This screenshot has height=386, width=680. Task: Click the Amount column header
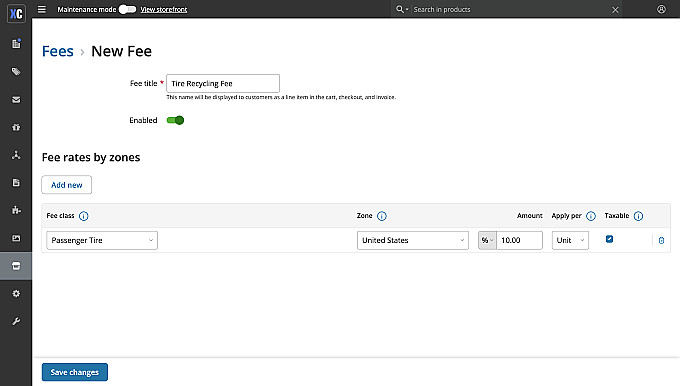(x=530, y=216)
